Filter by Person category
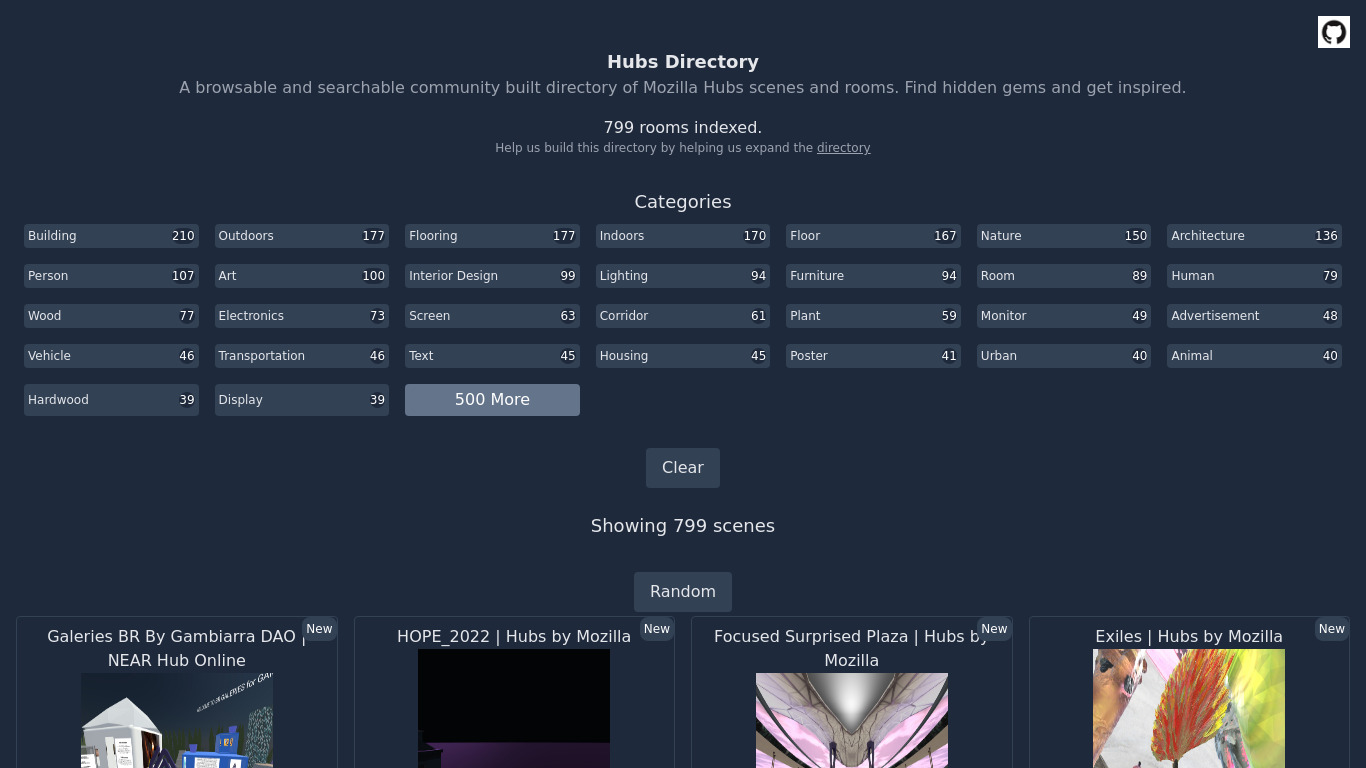The height and width of the screenshot is (768, 1366). pyautogui.click(x=111, y=276)
